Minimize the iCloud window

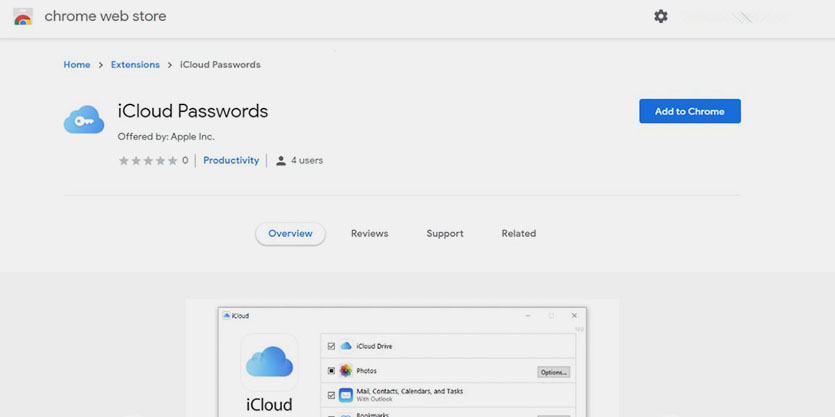[x=528, y=316]
